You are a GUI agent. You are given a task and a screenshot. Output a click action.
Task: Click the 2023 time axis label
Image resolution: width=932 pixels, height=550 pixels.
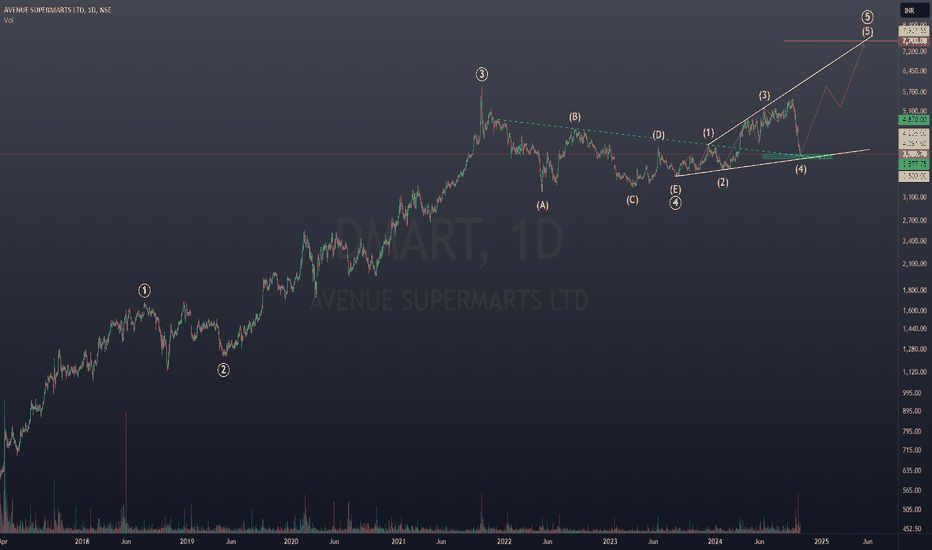click(610, 542)
